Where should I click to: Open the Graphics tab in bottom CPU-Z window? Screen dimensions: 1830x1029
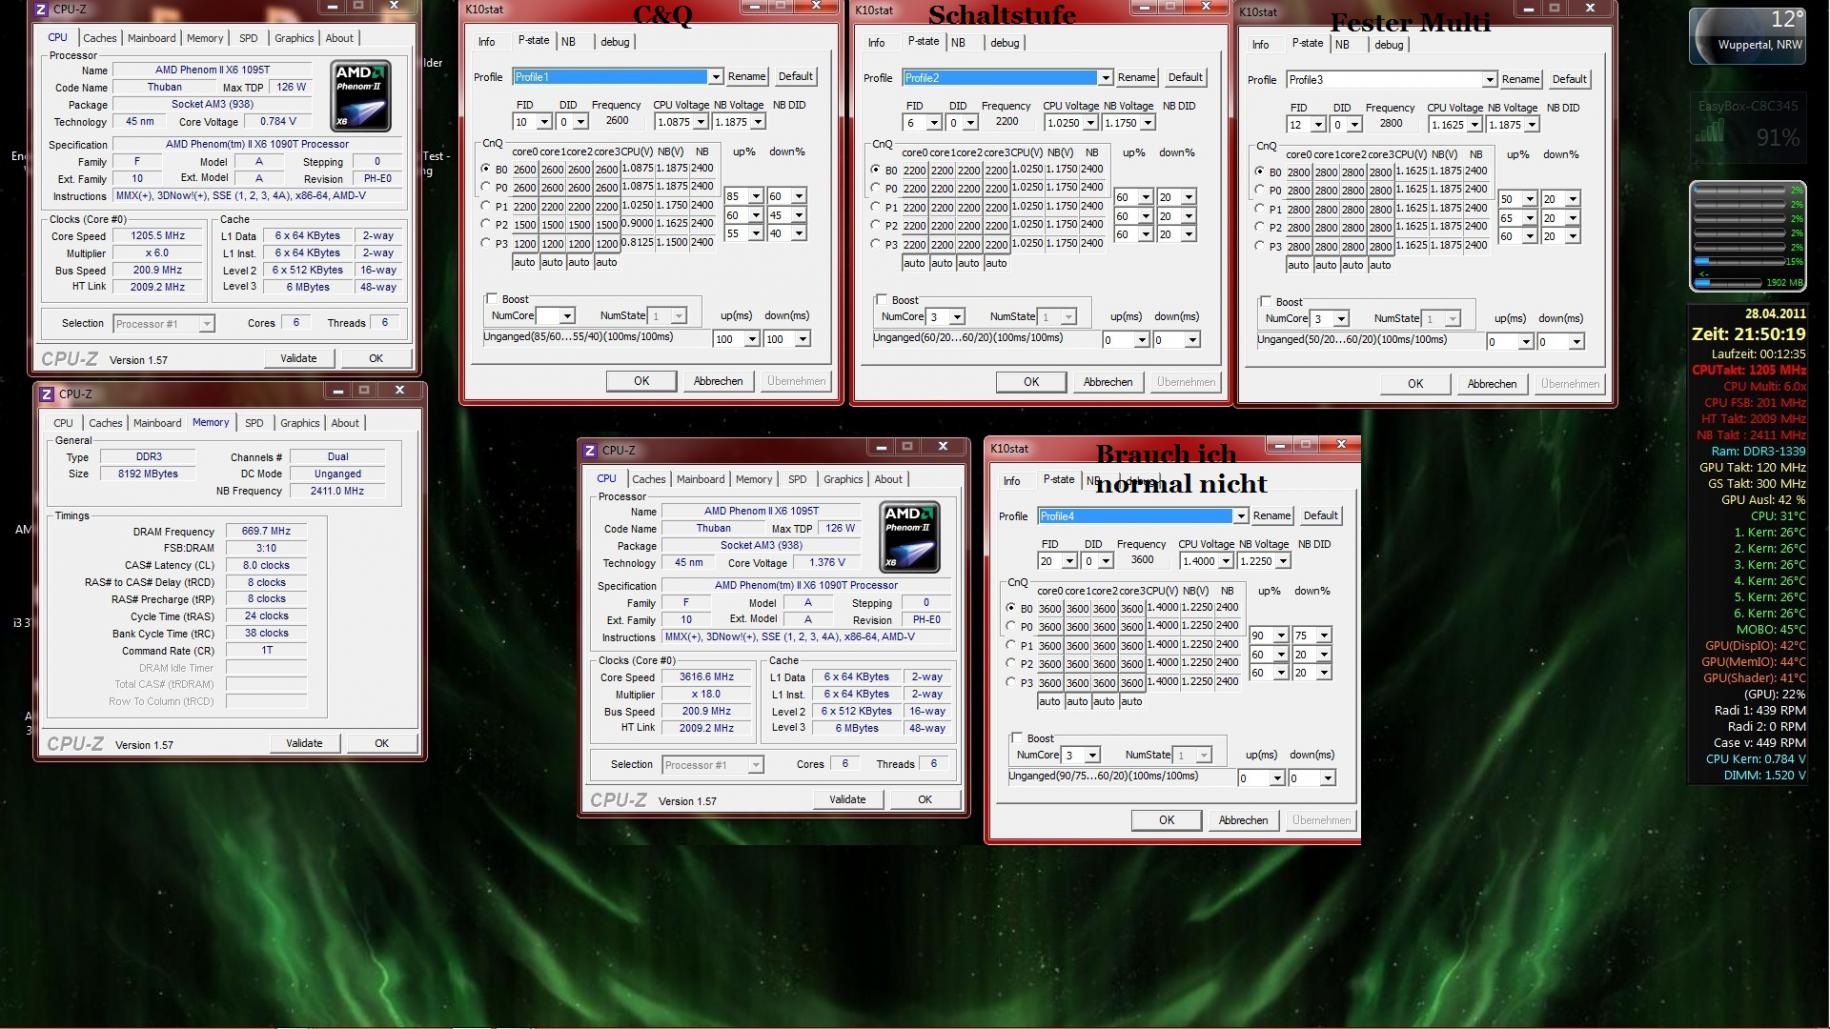pyautogui.click(x=843, y=479)
